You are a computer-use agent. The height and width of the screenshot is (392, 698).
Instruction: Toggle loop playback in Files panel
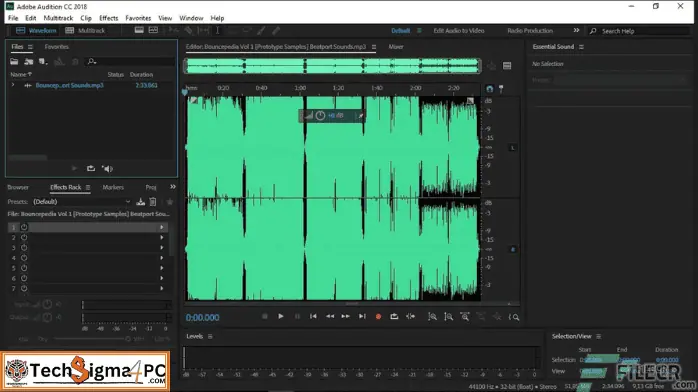click(x=91, y=169)
